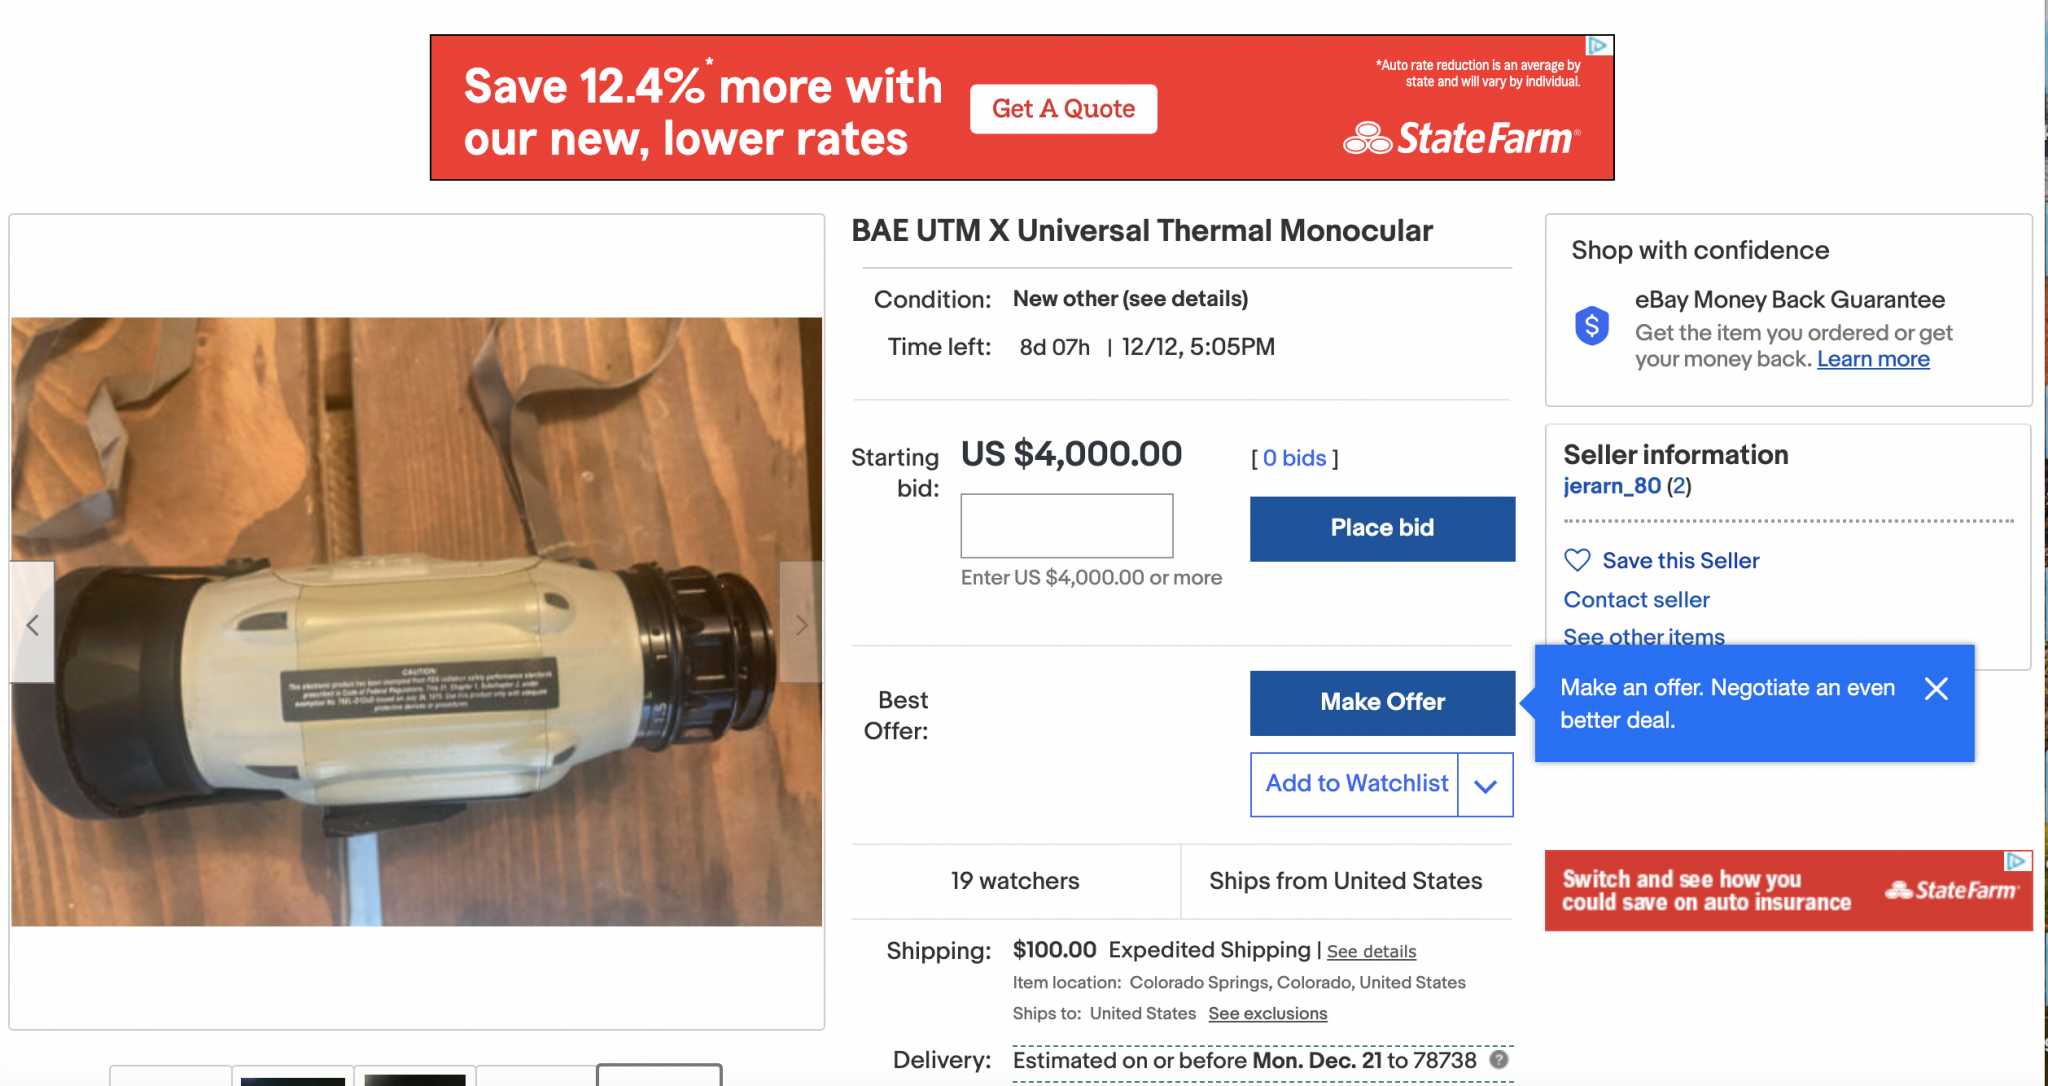The height and width of the screenshot is (1086, 2048).
Task: Click the Money Back Guarantee shield icon
Action: [x=1592, y=325]
